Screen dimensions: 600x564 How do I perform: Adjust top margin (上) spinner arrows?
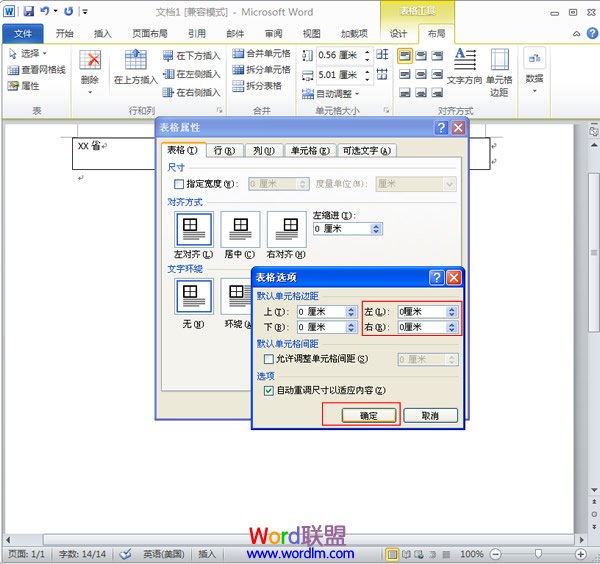pos(351,312)
